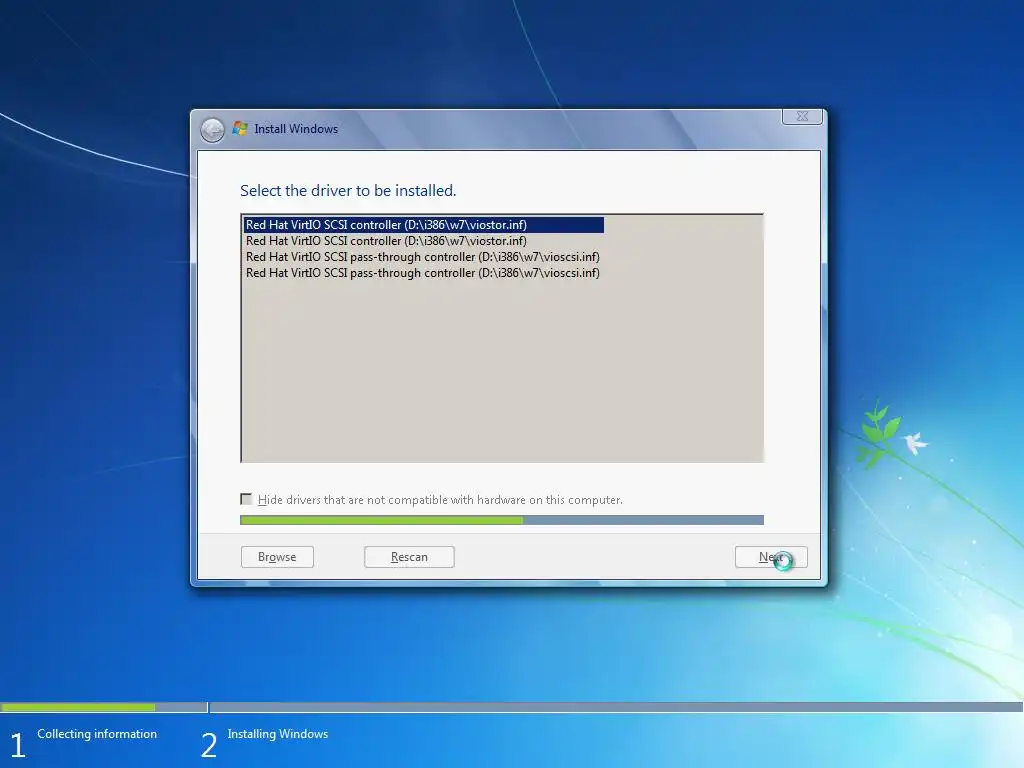
Task: Click the 'Select the driver to be installed.' heading
Action: 348,191
